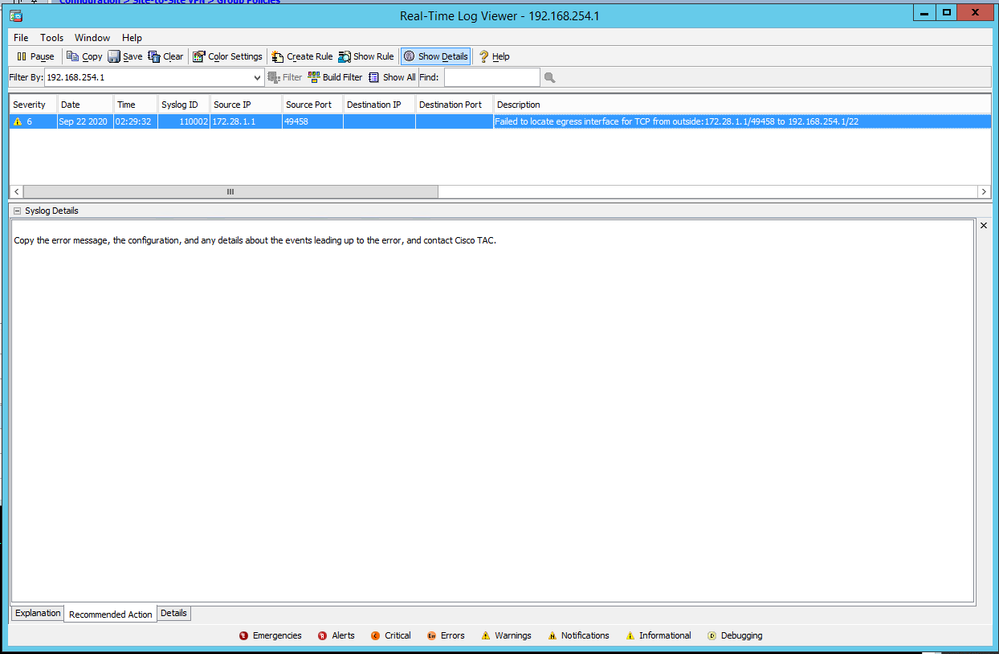The height and width of the screenshot is (654, 999).
Task: Click the Errors severity legend icon
Action: (431, 636)
